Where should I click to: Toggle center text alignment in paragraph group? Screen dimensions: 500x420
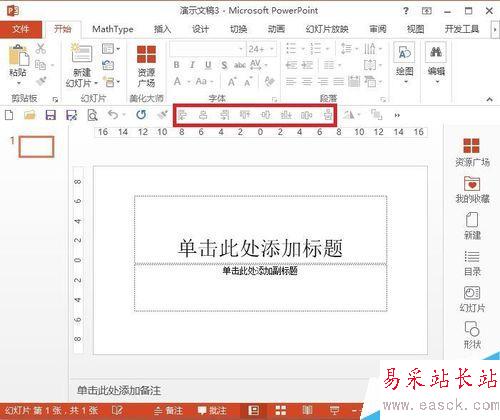tap(307, 81)
